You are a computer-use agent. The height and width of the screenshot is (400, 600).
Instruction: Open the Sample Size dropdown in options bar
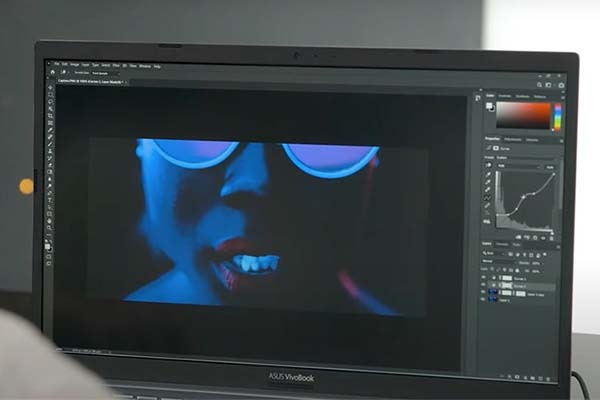click(x=105, y=73)
